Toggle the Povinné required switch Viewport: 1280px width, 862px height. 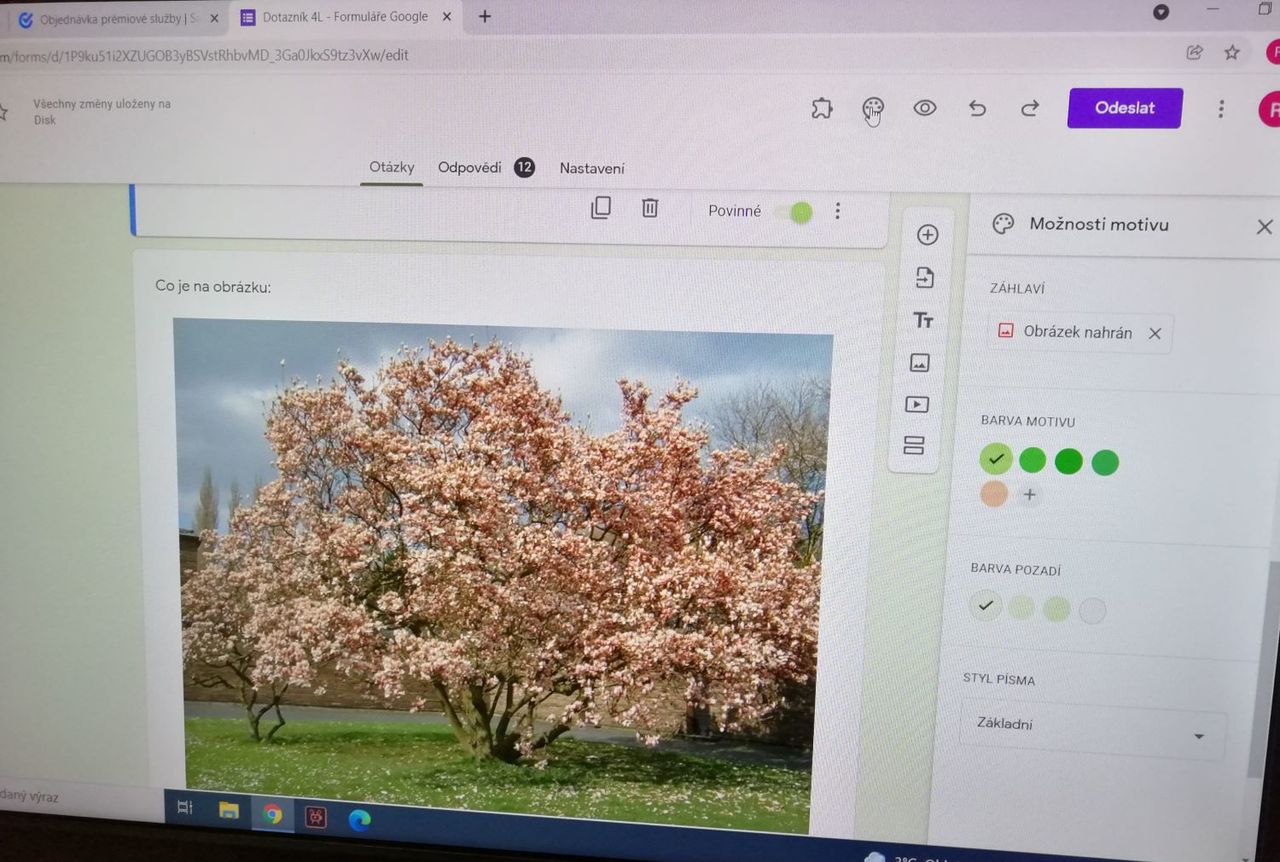tap(795, 212)
